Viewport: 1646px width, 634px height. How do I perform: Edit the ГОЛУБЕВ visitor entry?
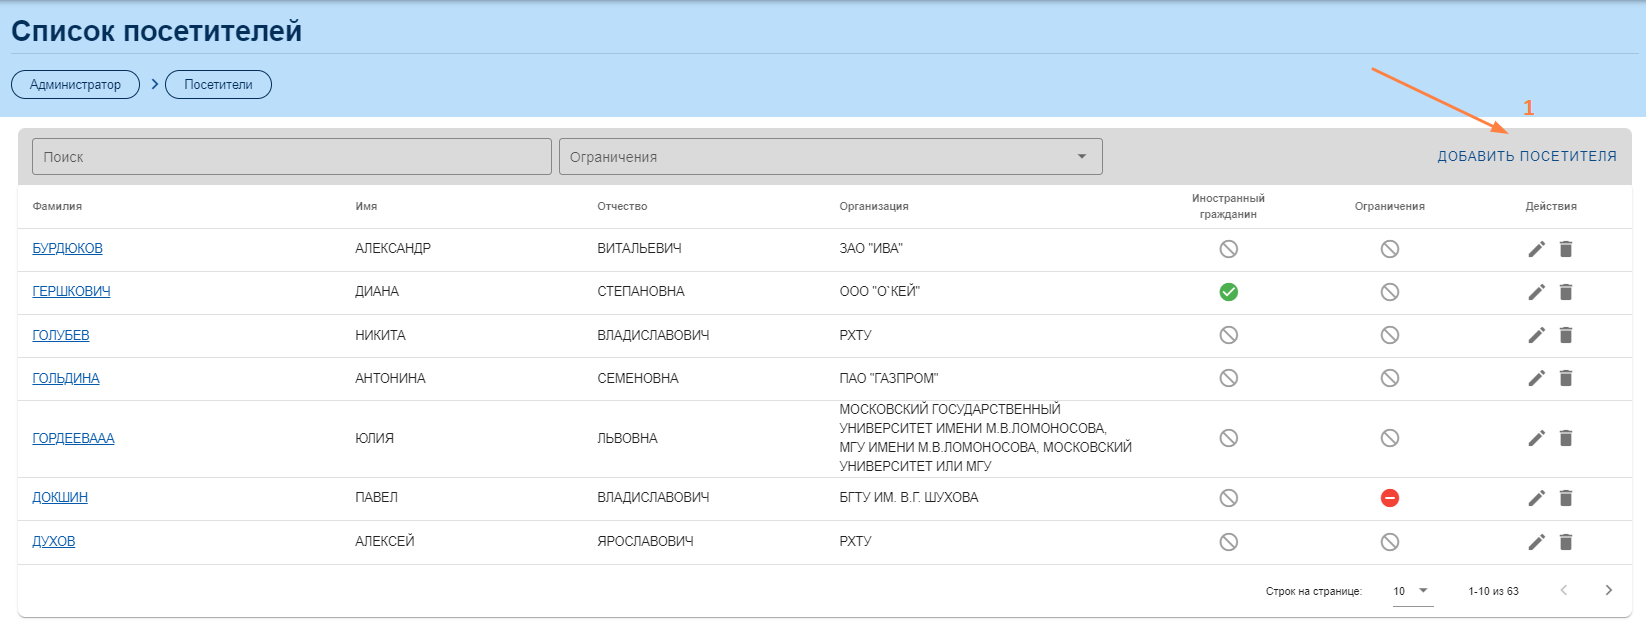1536,335
